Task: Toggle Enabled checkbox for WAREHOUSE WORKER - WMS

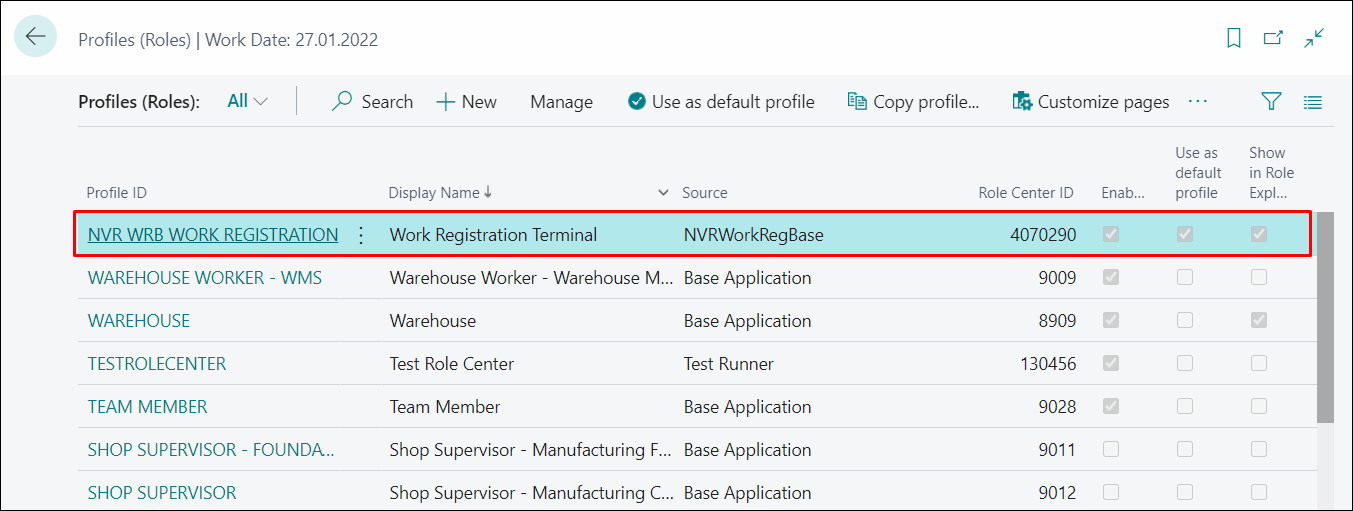Action: tap(1111, 278)
